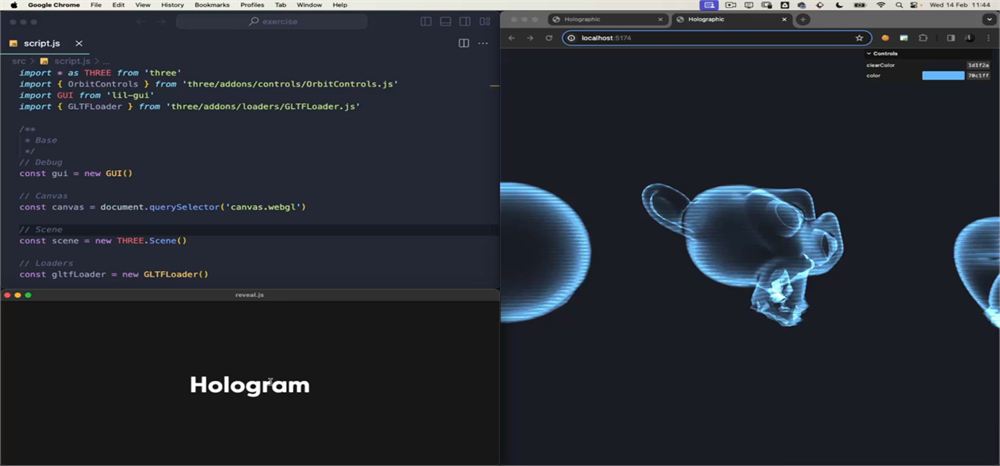This screenshot has width=1000, height=466.
Task: Open the History menu
Action: click(172, 4)
